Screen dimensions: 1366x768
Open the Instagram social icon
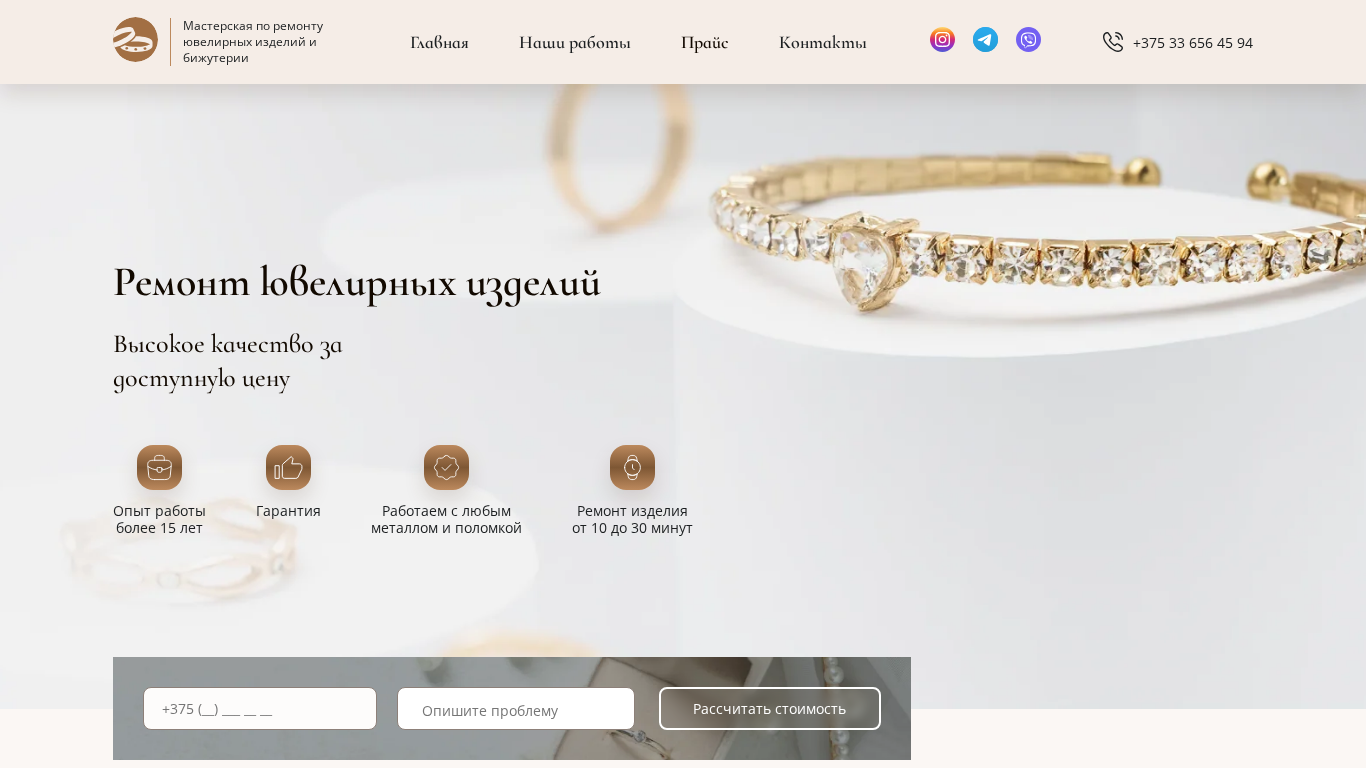pos(942,40)
